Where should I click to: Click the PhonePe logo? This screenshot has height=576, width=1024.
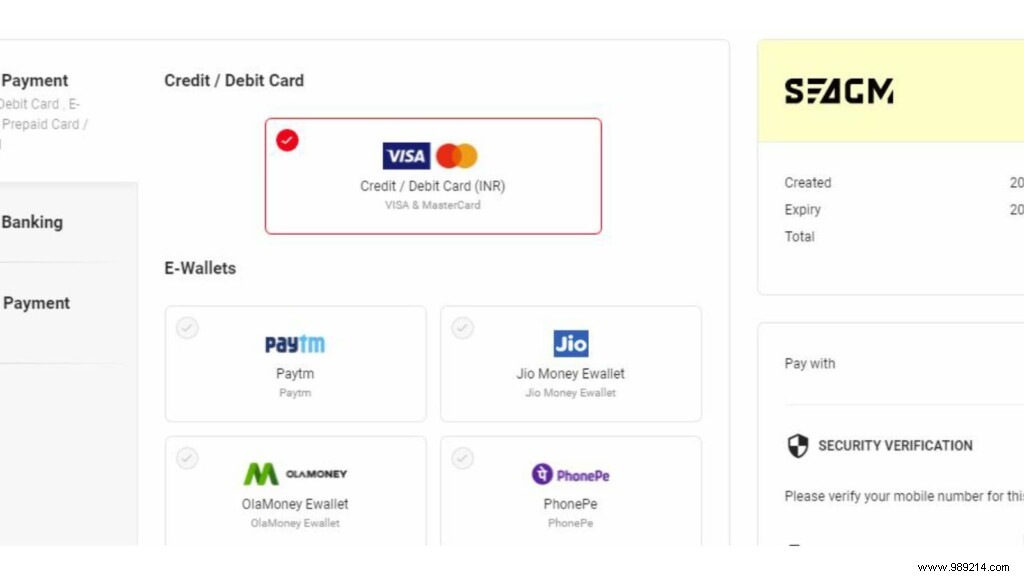pos(570,474)
